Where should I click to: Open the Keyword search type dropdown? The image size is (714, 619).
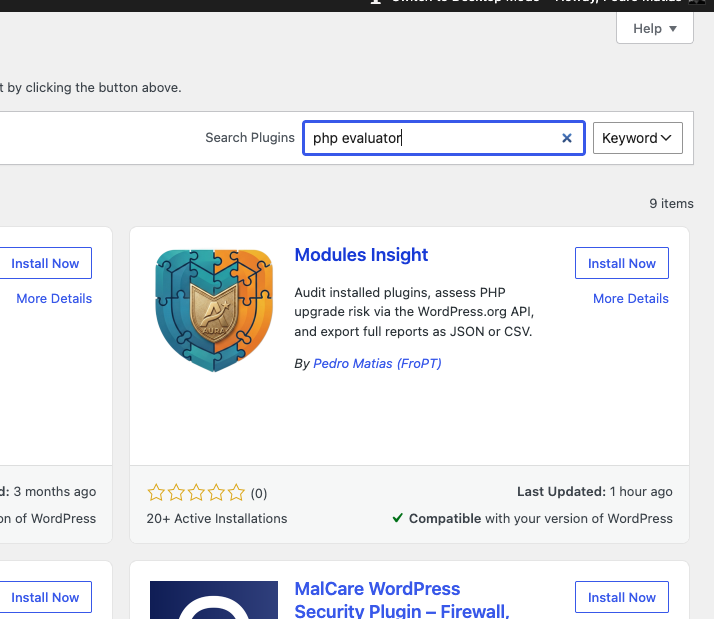point(638,138)
